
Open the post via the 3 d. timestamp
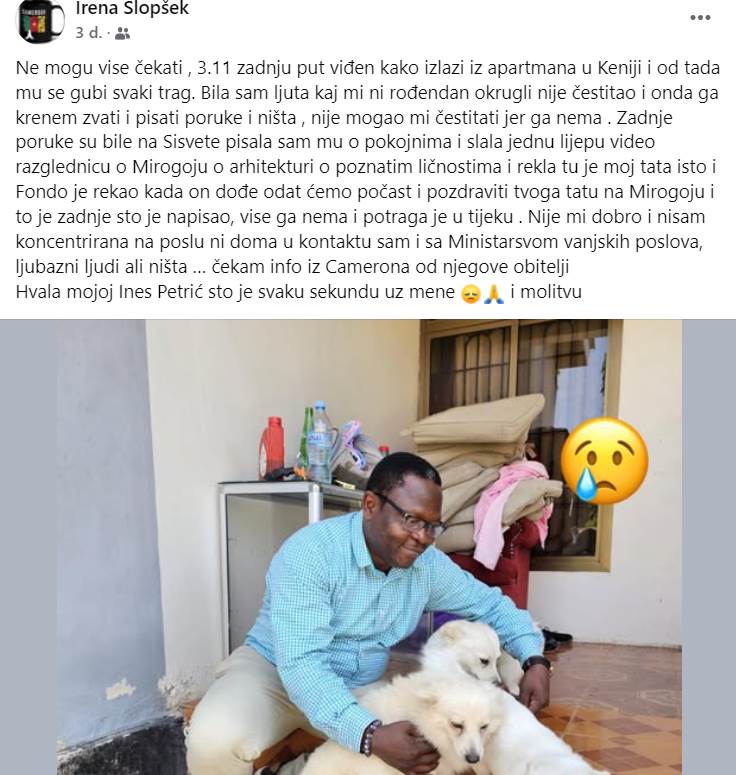click(x=88, y=33)
